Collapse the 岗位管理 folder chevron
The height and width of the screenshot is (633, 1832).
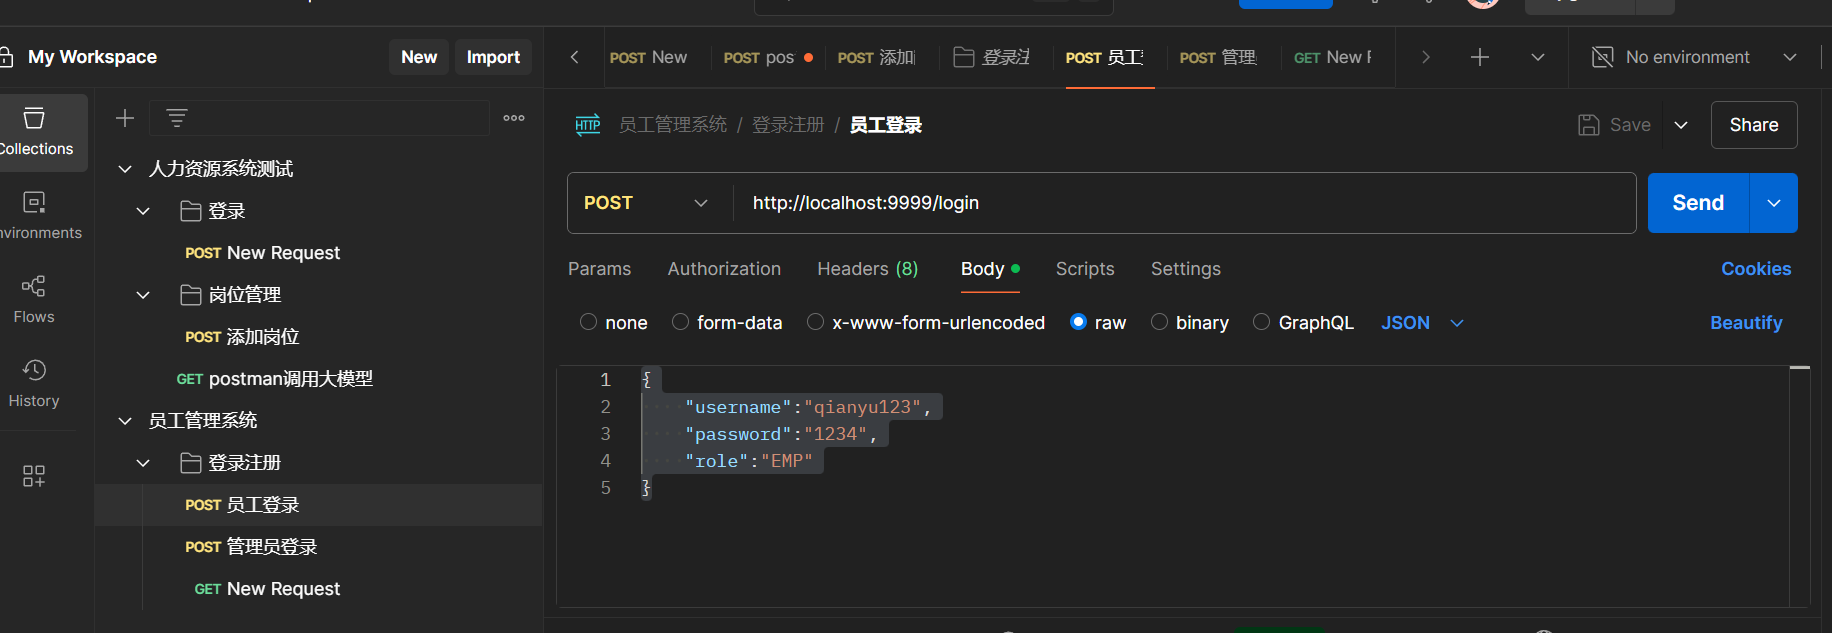pos(143,295)
